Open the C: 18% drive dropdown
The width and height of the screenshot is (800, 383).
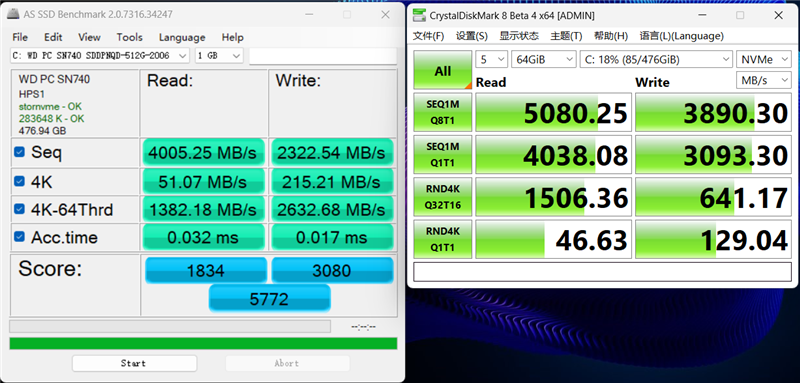coord(657,60)
